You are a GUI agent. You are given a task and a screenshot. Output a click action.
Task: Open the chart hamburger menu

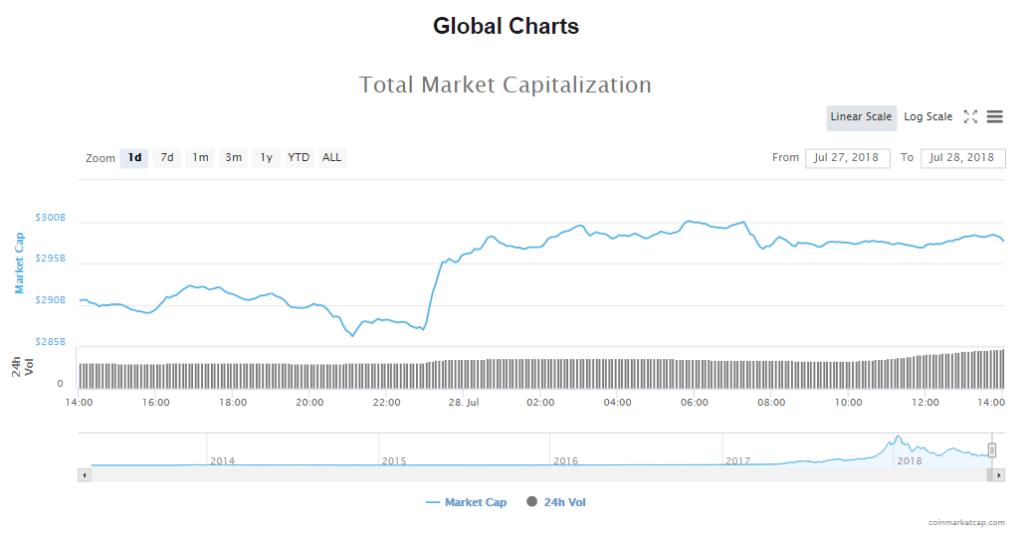pos(995,117)
